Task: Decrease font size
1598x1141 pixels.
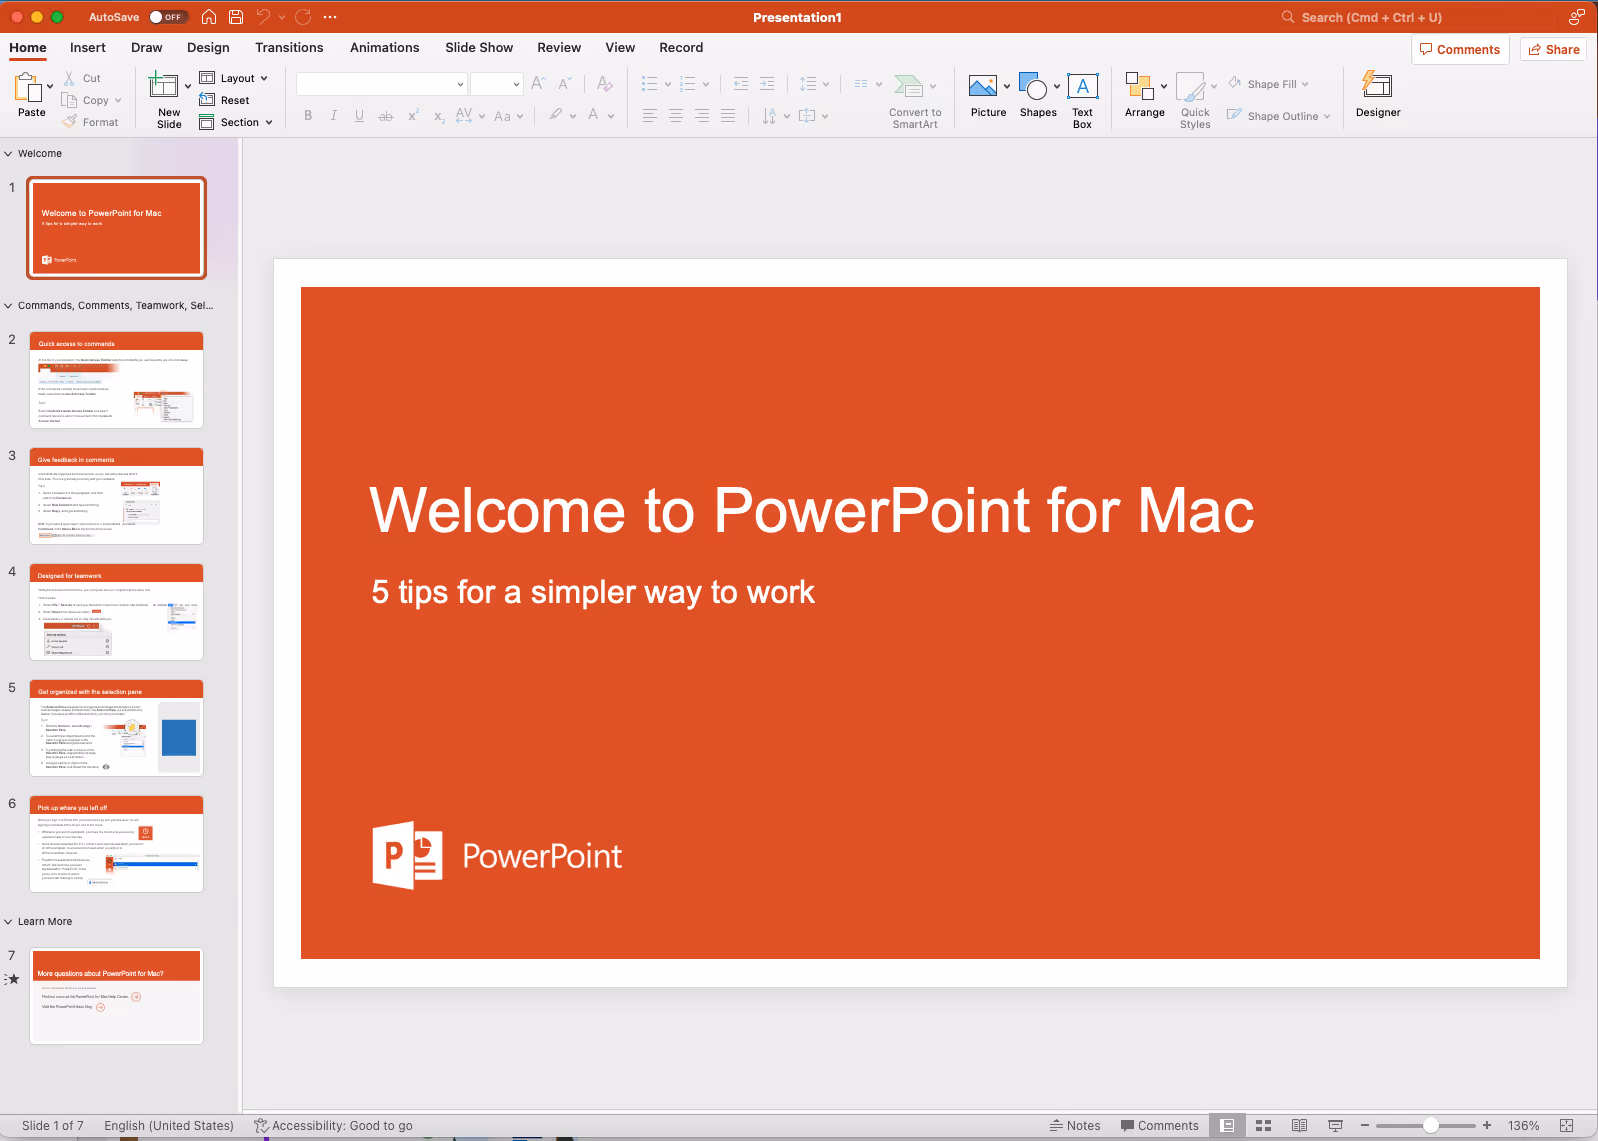Action: click(x=564, y=84)
